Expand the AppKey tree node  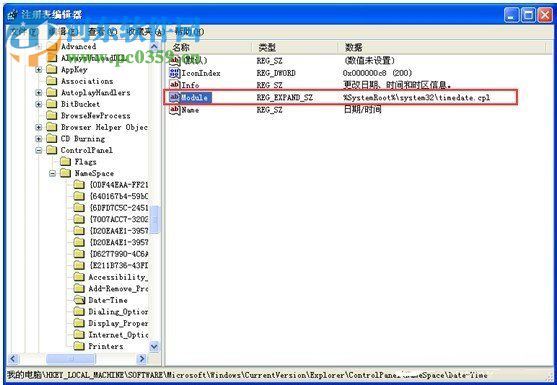pyautogui.click(x=38, y=70)
